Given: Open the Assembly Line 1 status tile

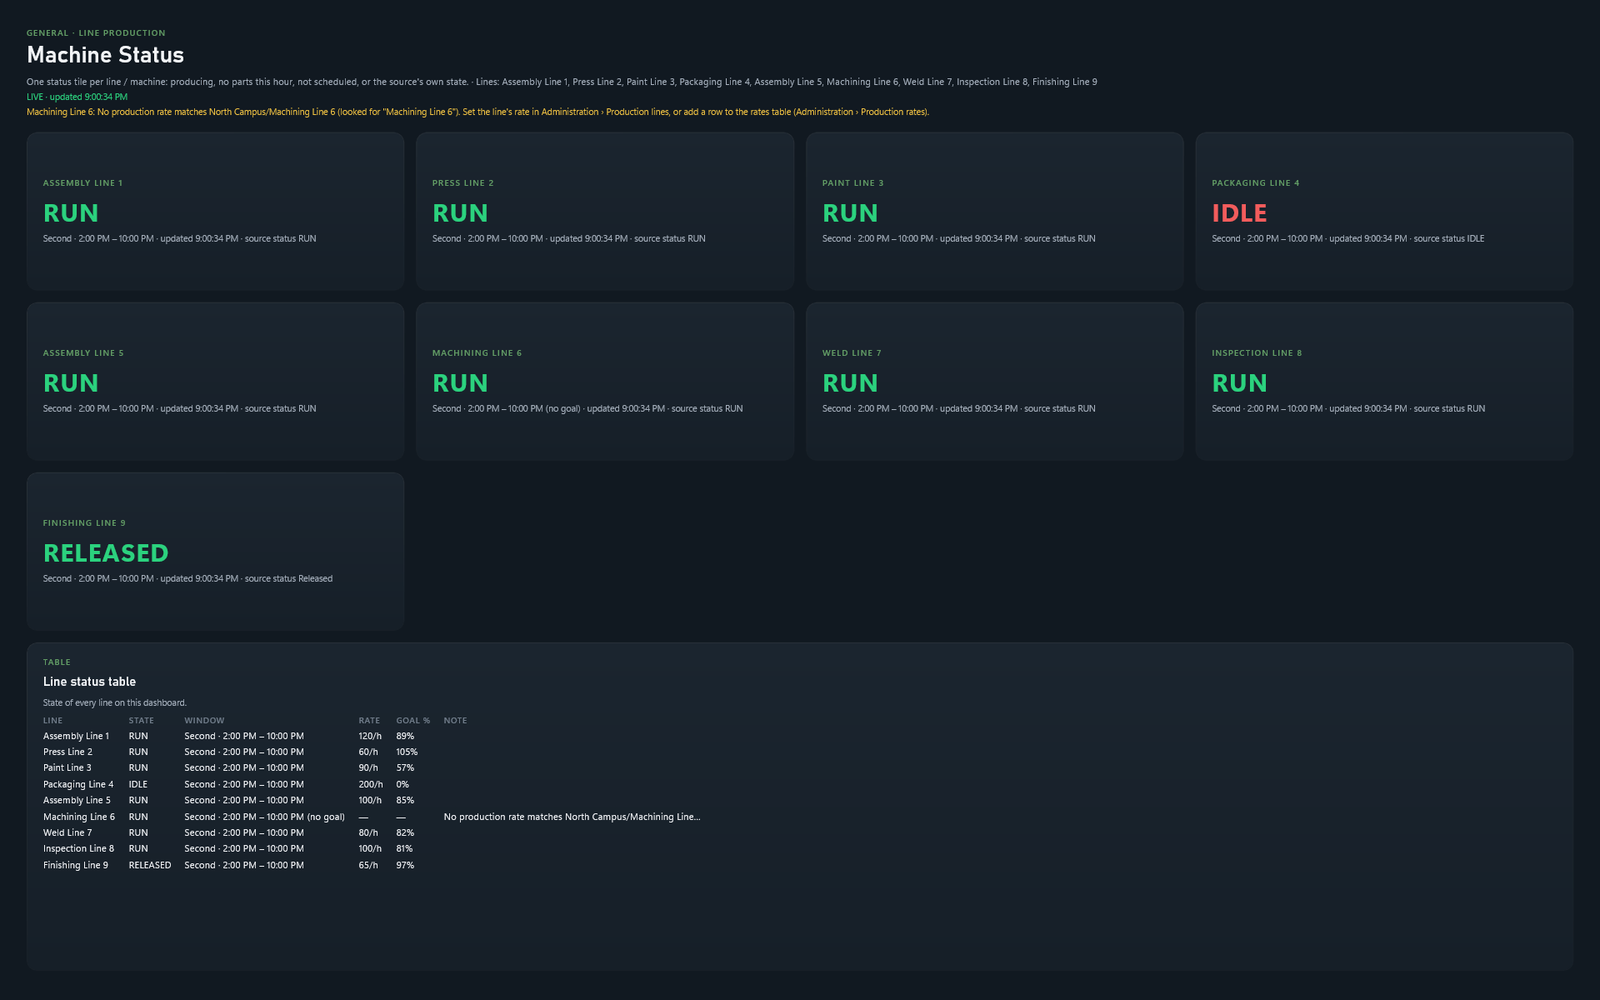Looking at the screenshot, I should click(x=215, y=211).
